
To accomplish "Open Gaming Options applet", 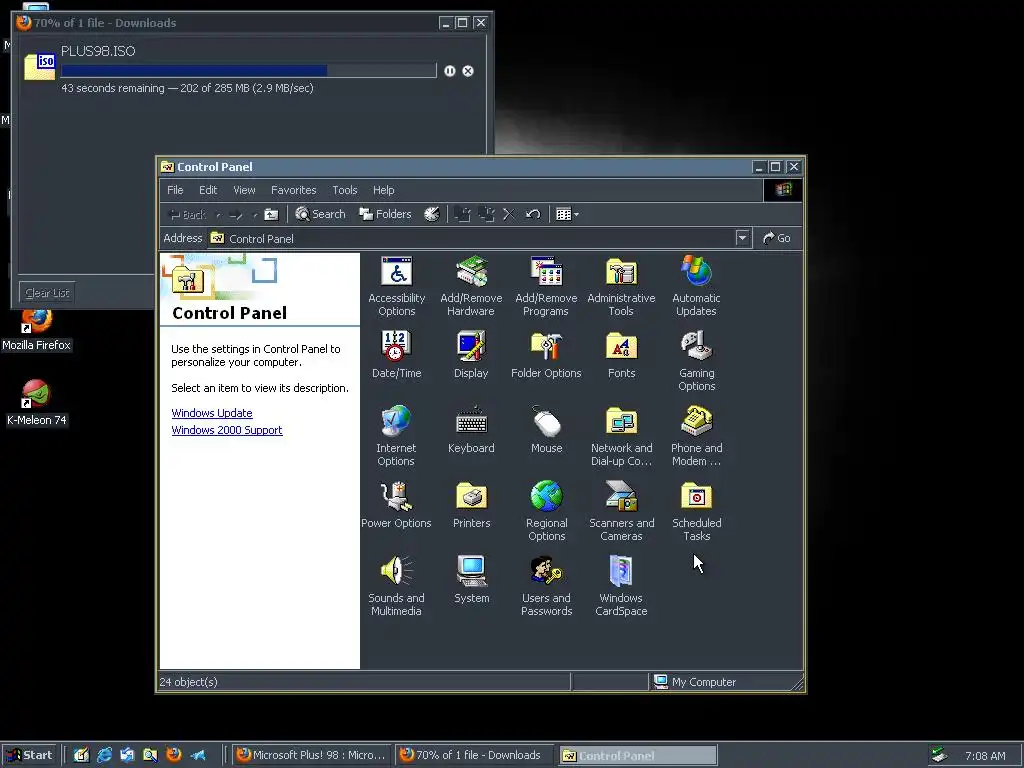I will pyautogui.click(x=696, y=361).
